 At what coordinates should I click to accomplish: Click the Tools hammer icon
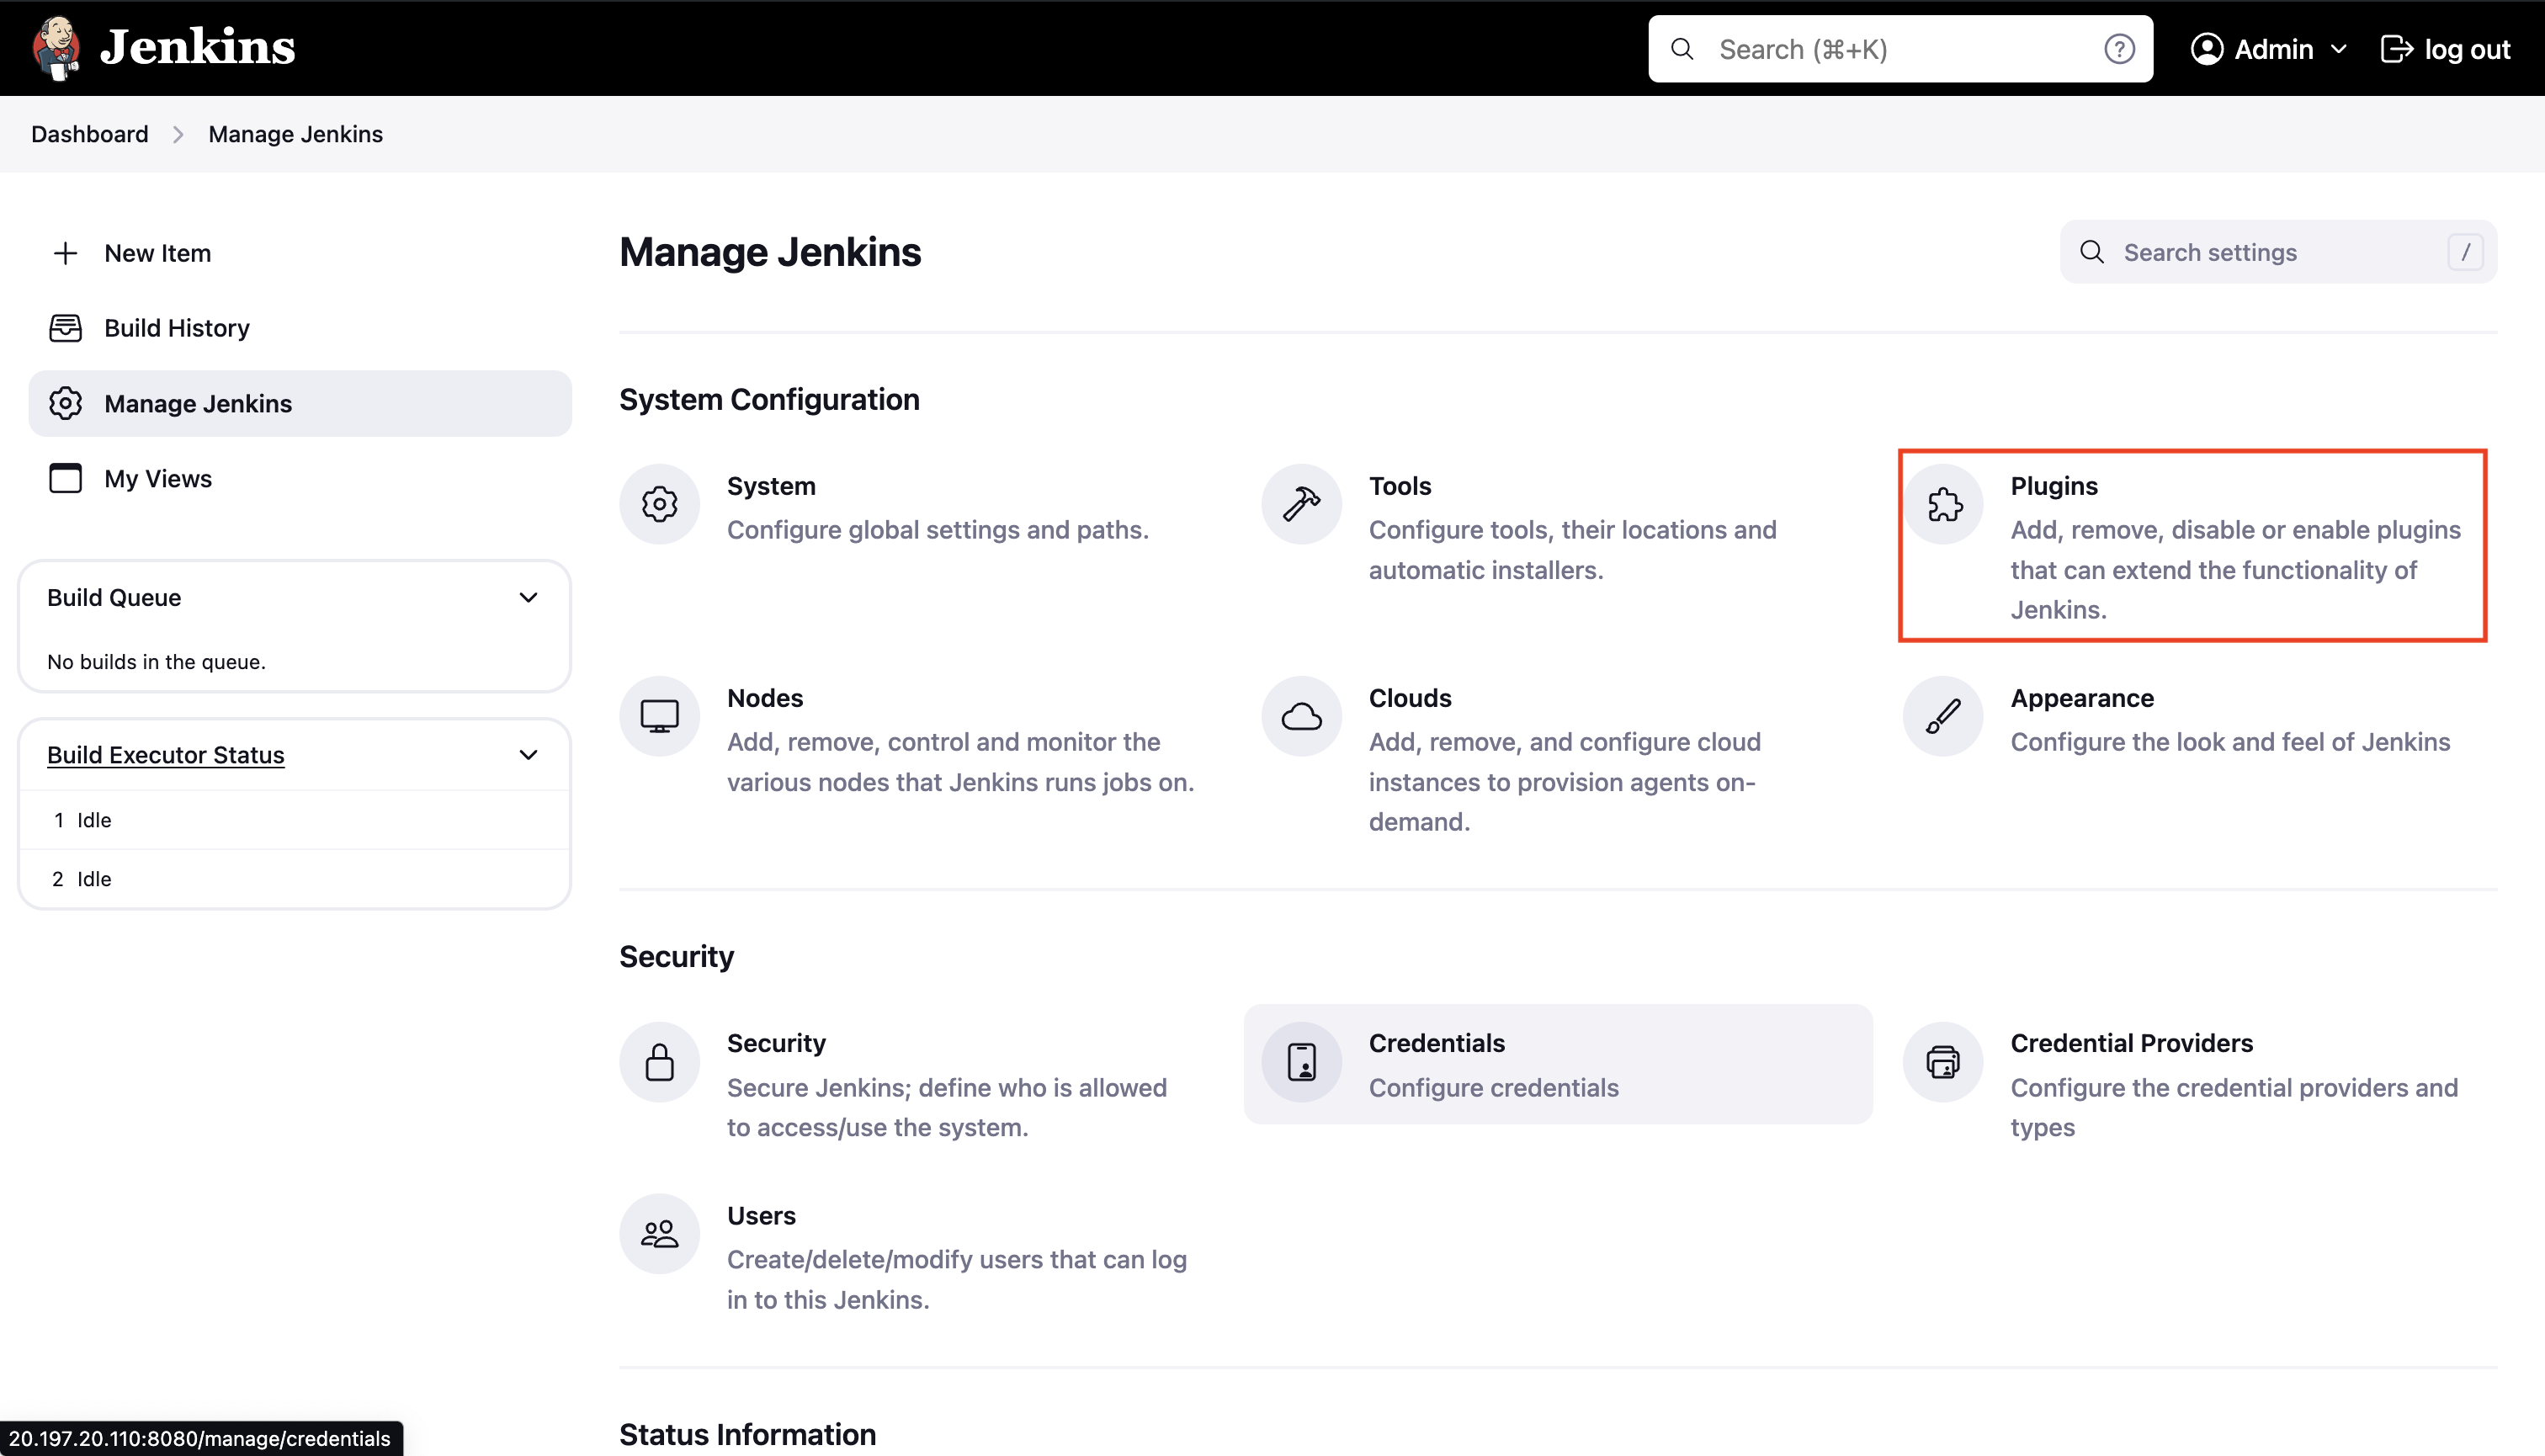pos(1301,504)
